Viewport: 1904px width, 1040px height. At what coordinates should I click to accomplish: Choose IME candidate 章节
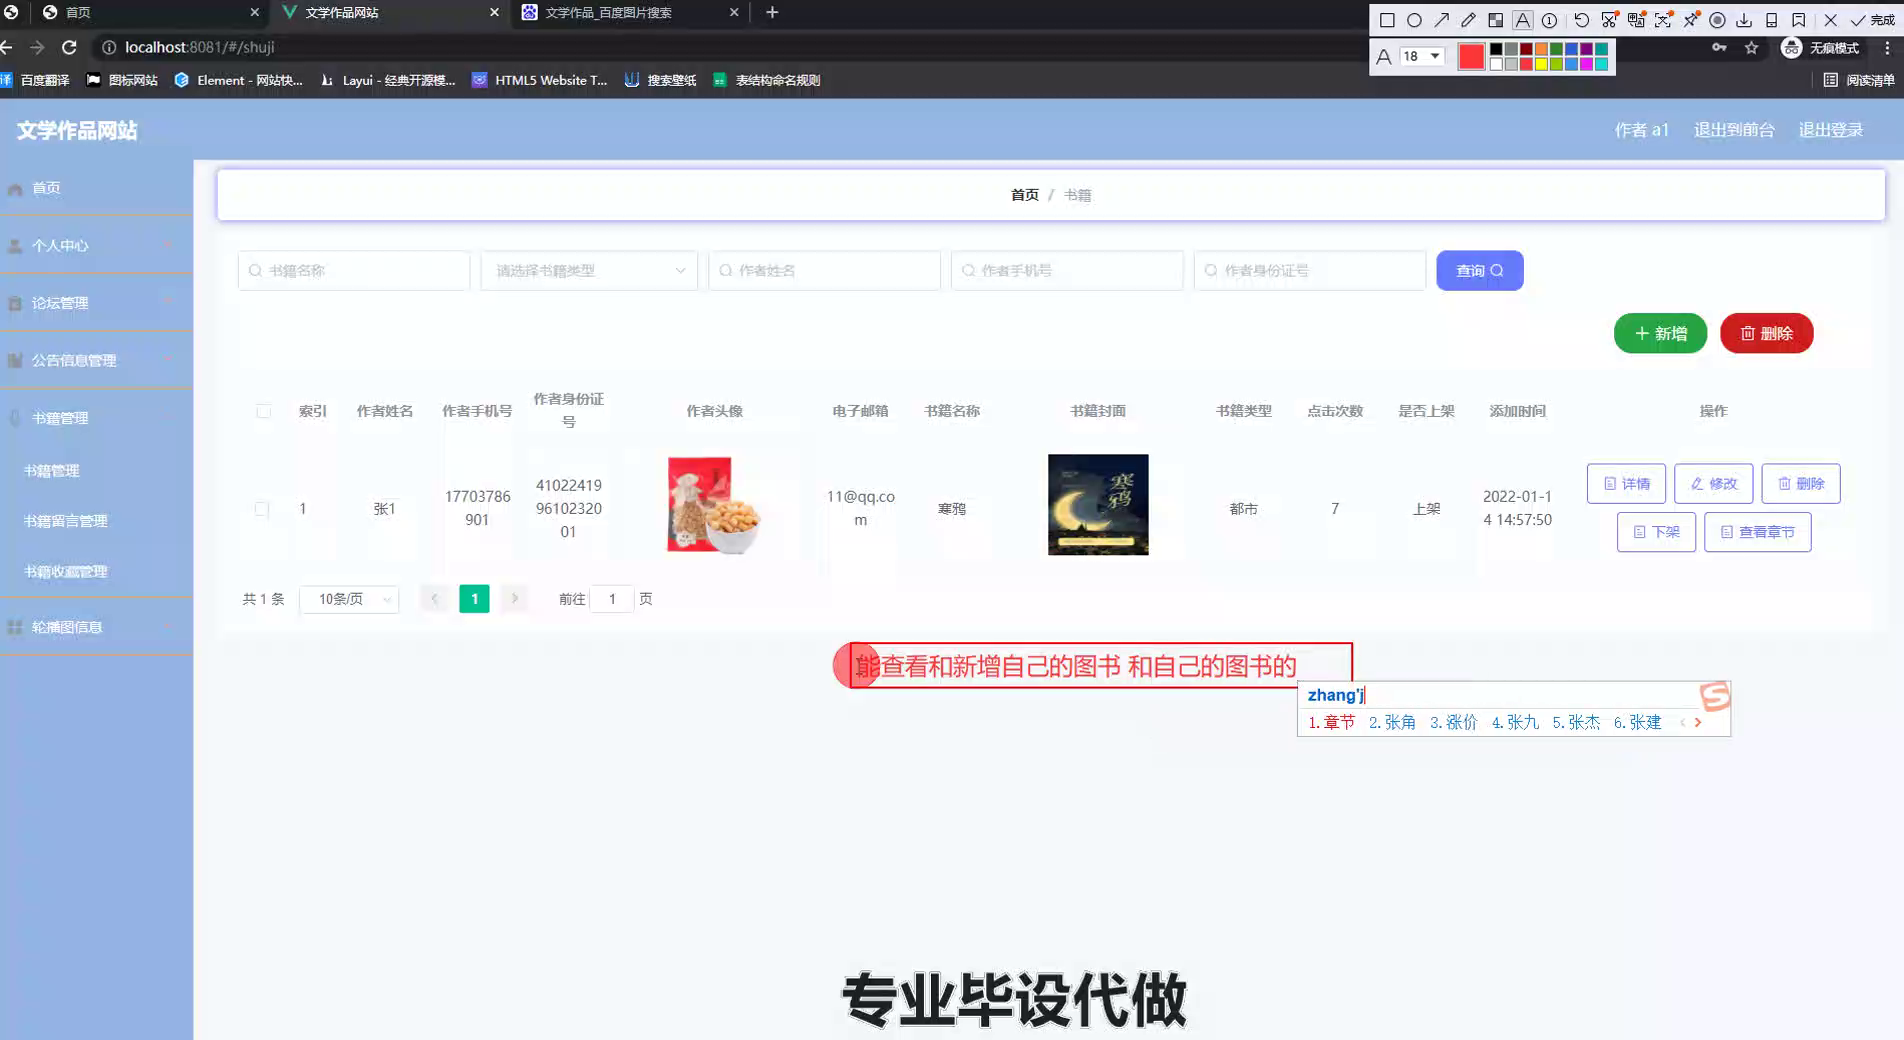pos(1331,722)
